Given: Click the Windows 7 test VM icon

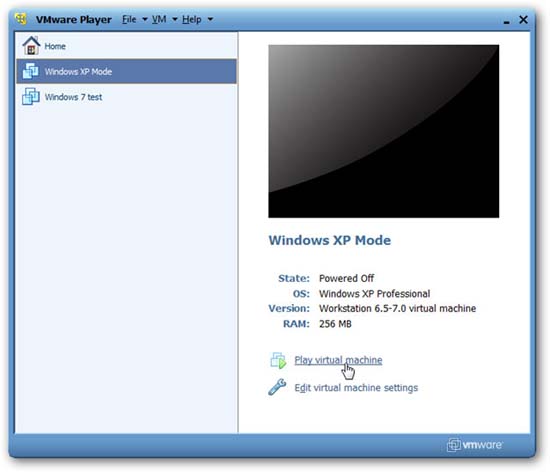Looking at the screenshot, I should click(x=31, y=96).
